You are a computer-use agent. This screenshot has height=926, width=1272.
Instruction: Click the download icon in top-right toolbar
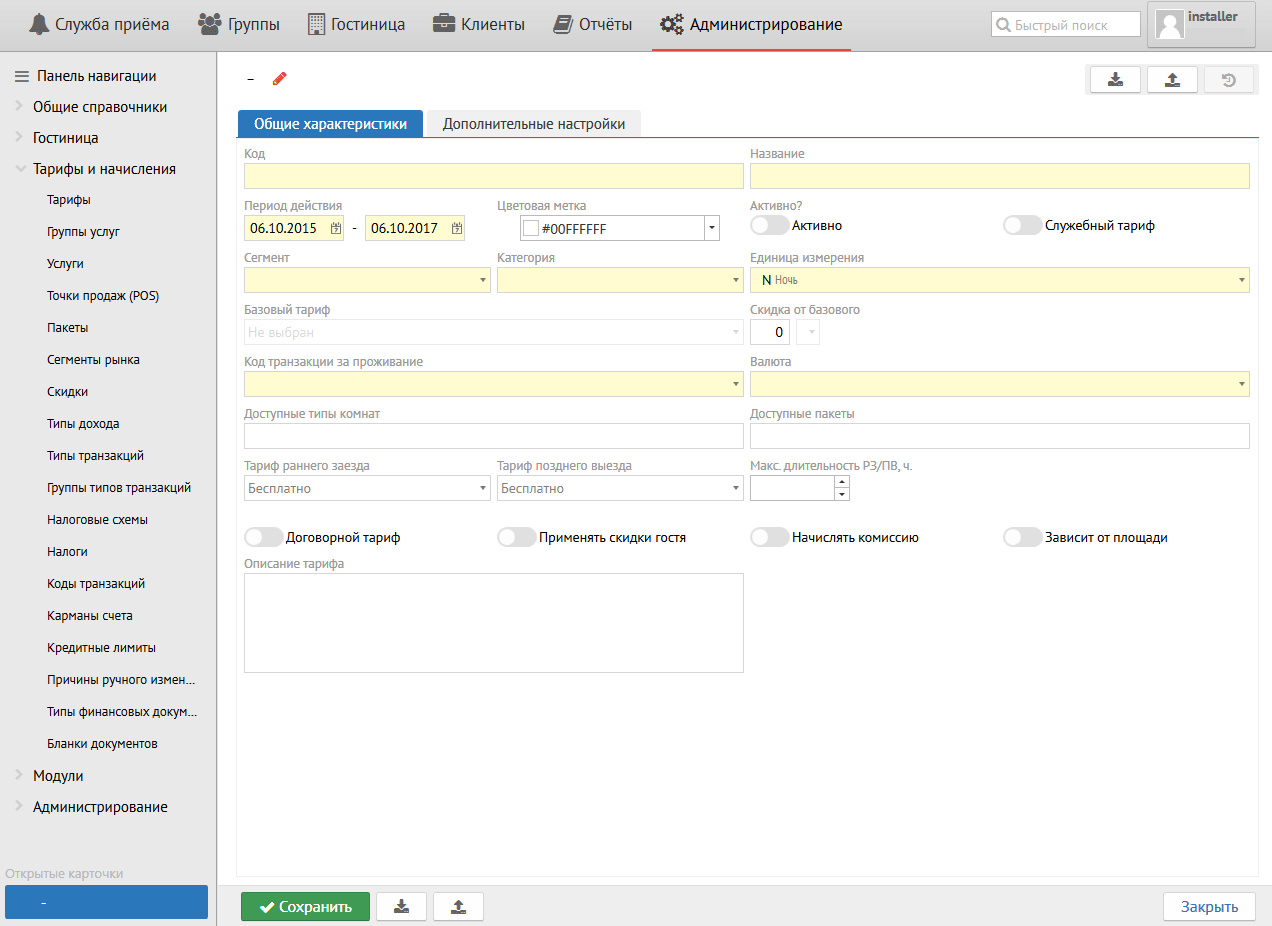pyautogui.click(x=1116, y=80)
